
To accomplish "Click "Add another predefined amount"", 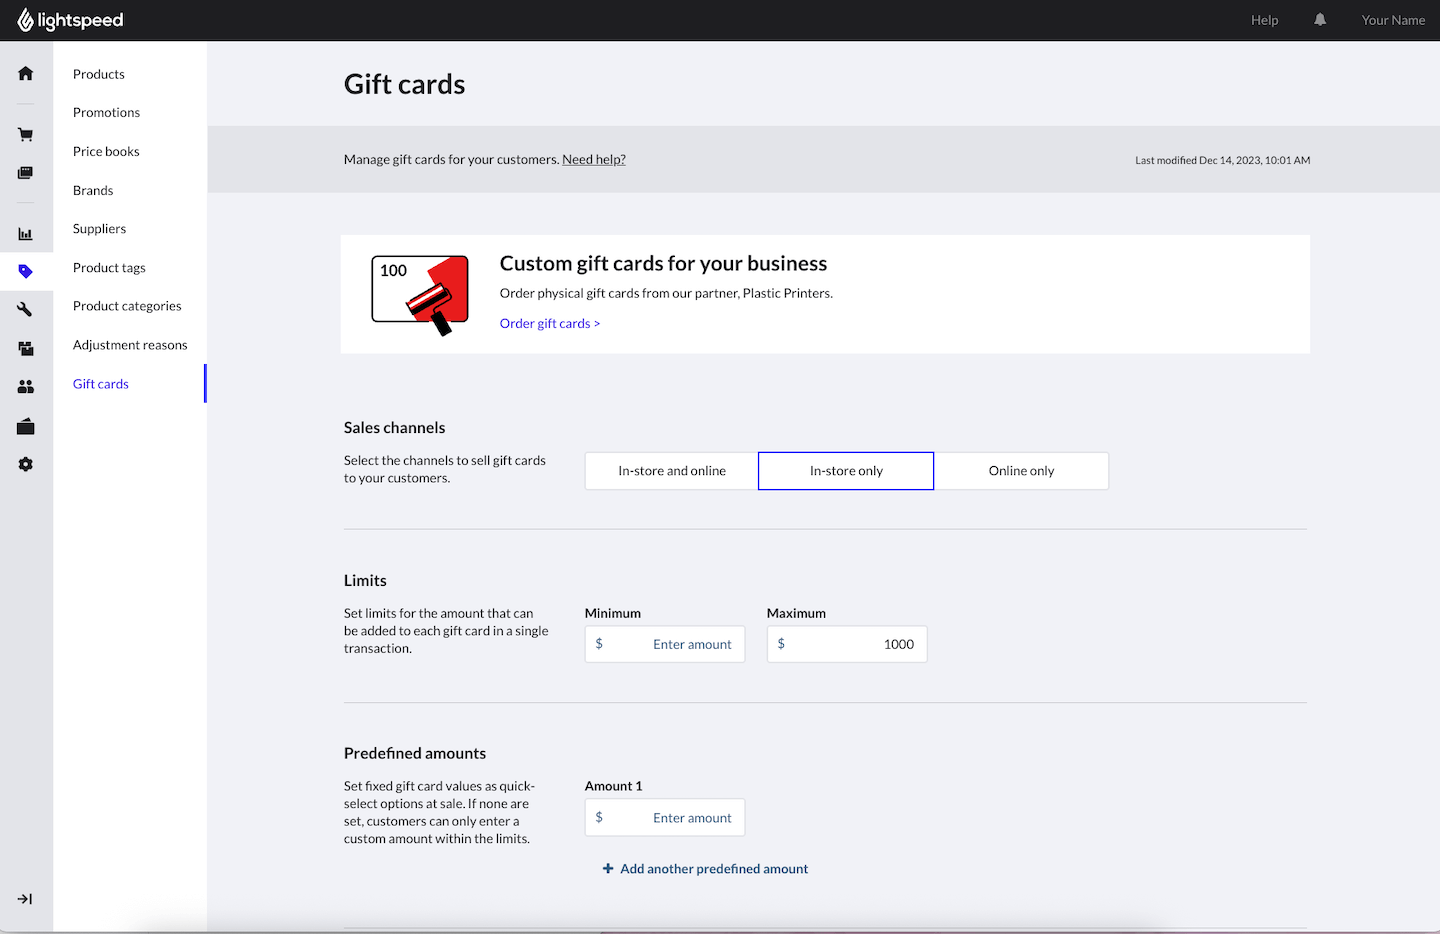I will click(706, 869).
